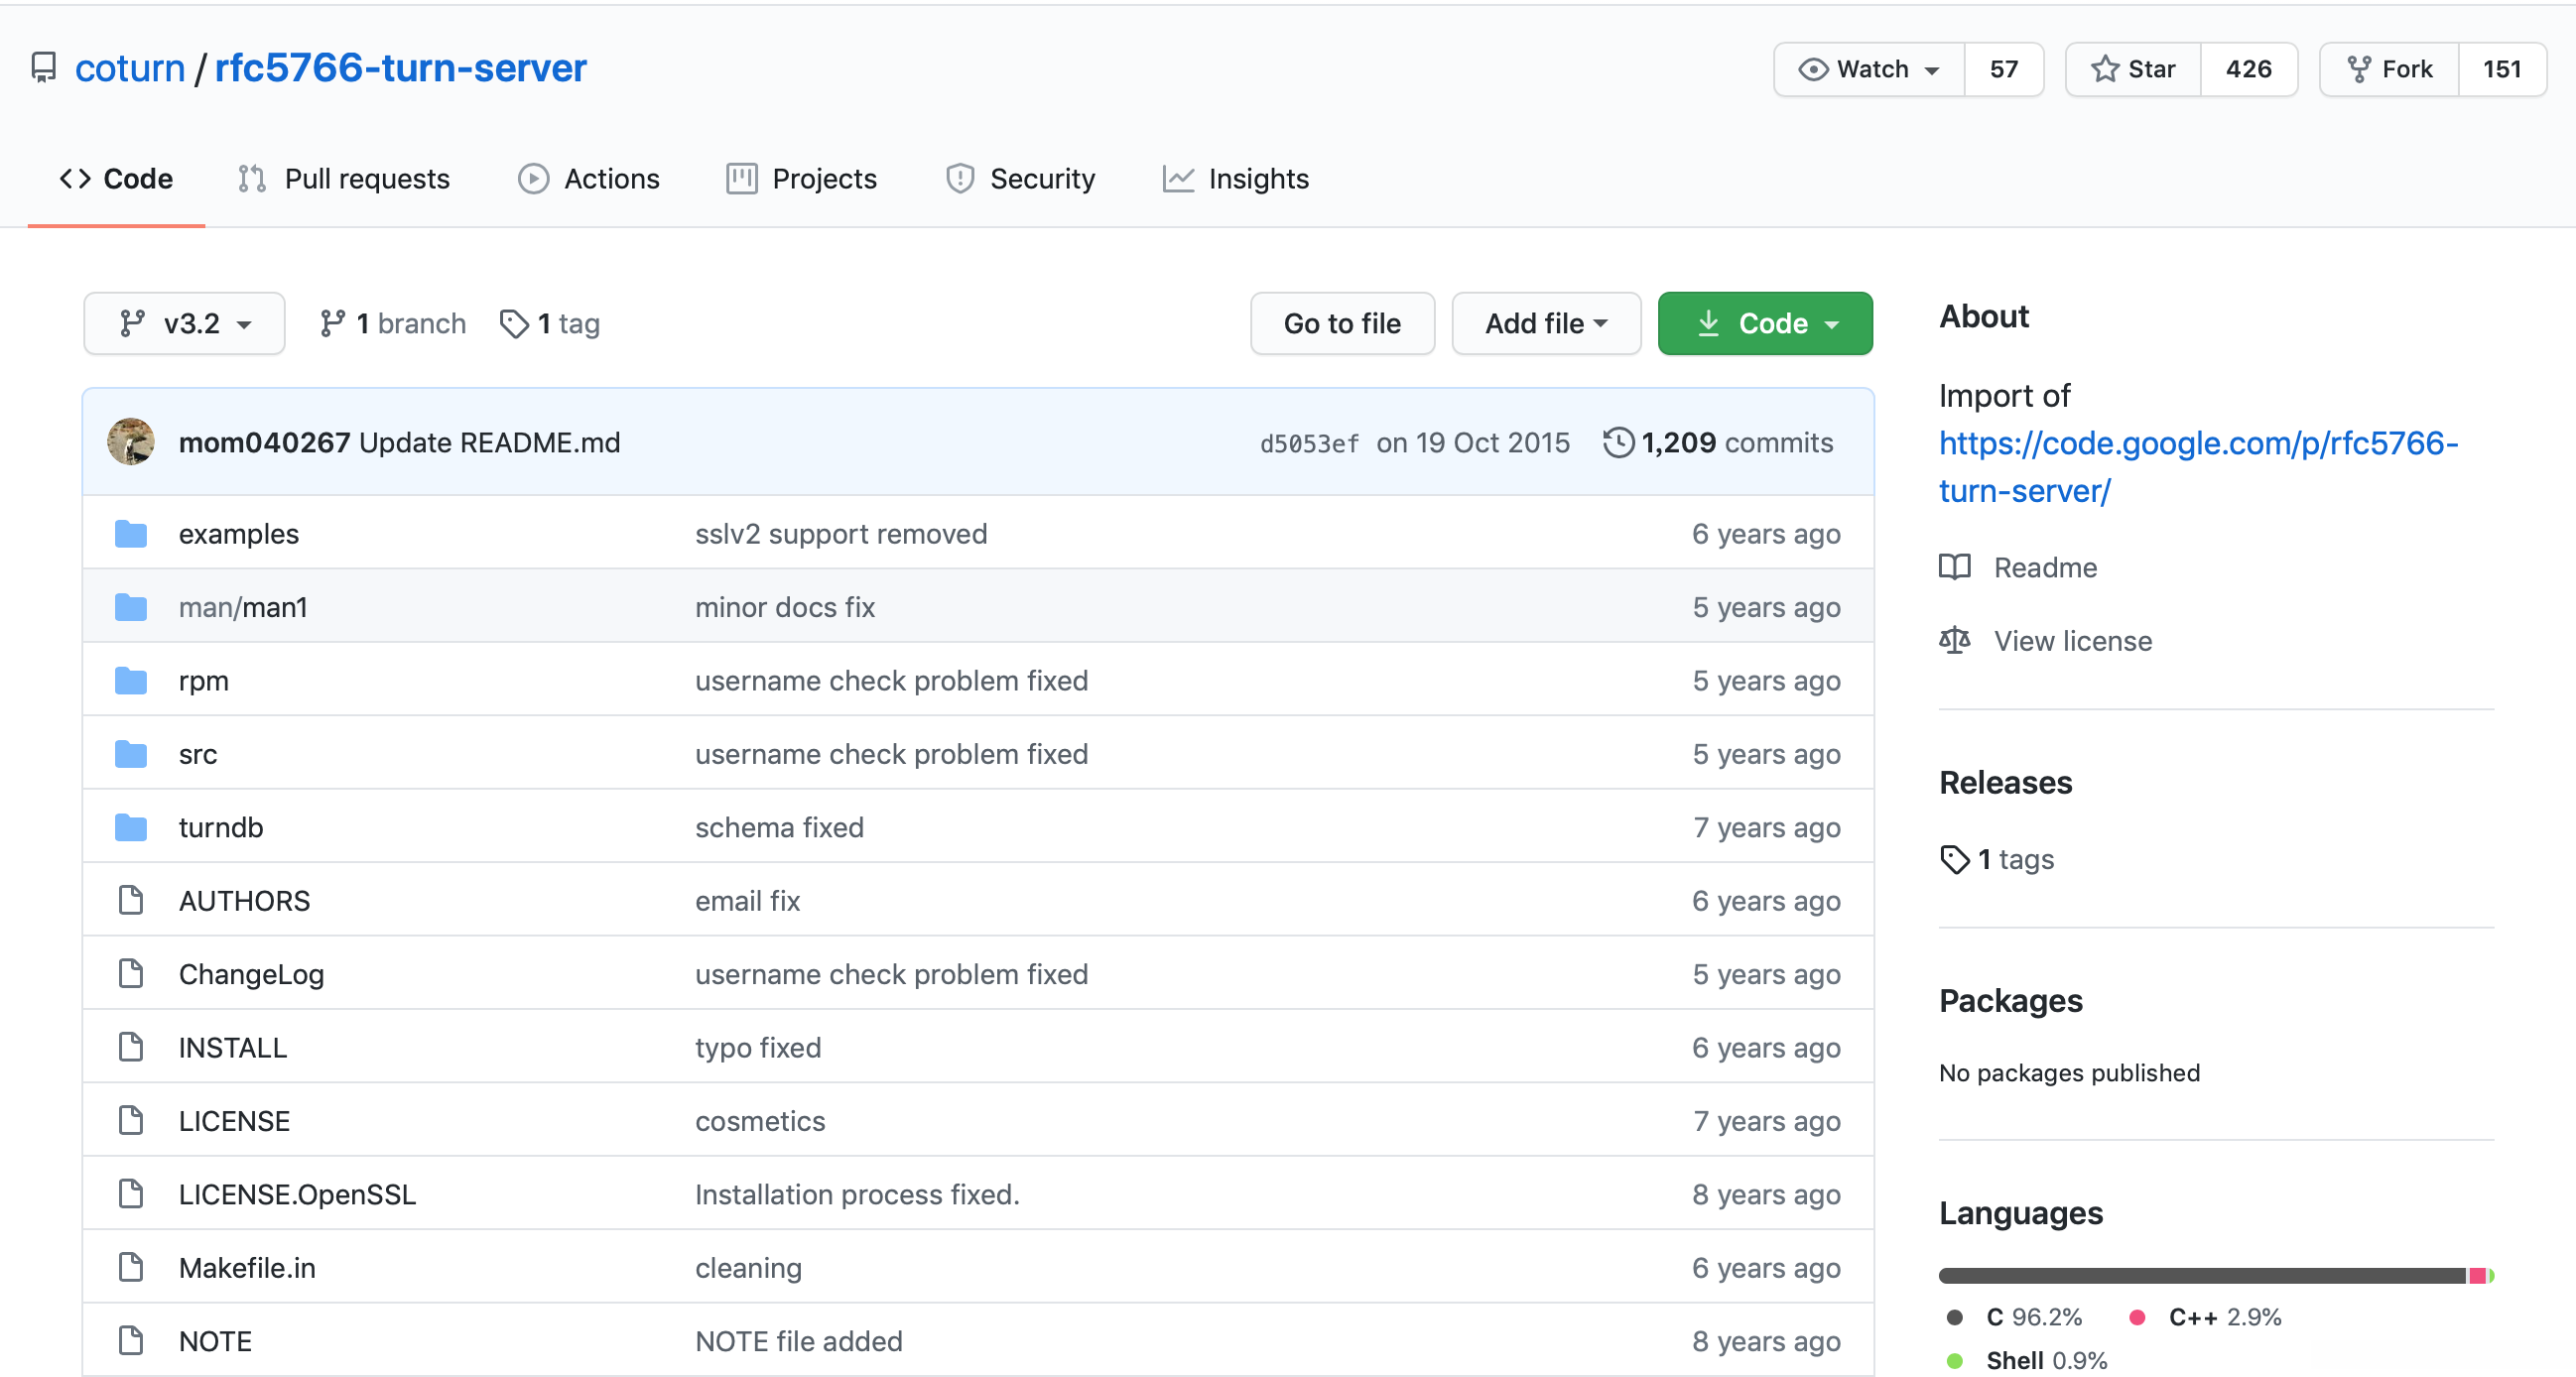Screen dimensions: 2576x1377
Task: Star the repository
Action: pos(2133,69)
